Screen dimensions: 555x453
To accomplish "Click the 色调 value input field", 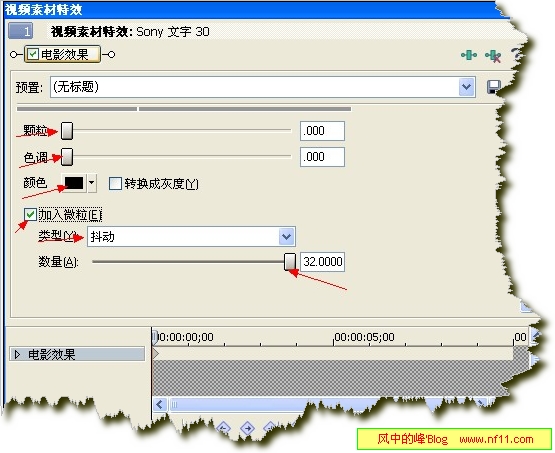I will coord(322,157).
